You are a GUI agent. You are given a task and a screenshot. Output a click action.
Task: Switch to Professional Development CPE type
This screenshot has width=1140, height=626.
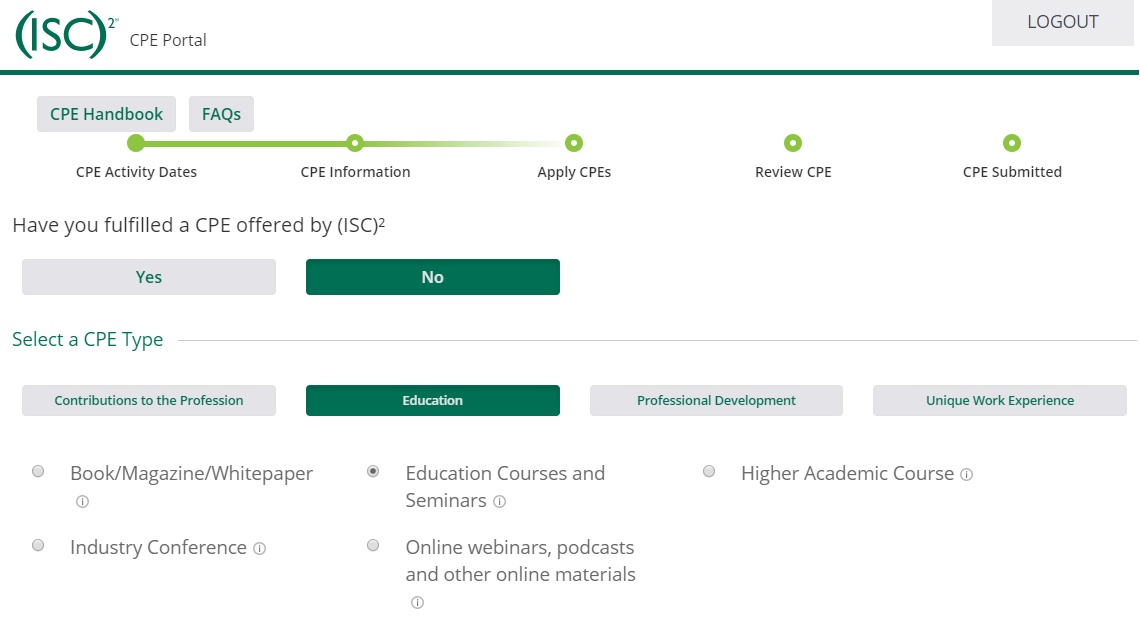[716, 400]
